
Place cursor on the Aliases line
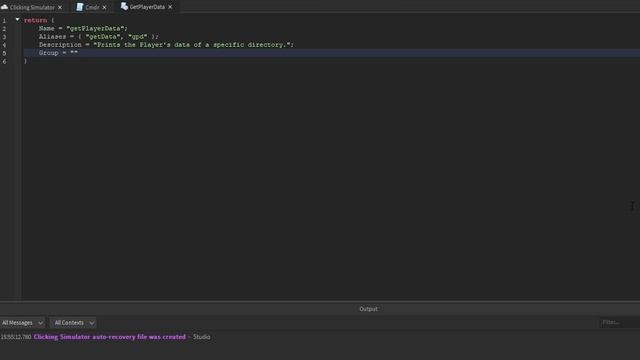click(98, 36)
